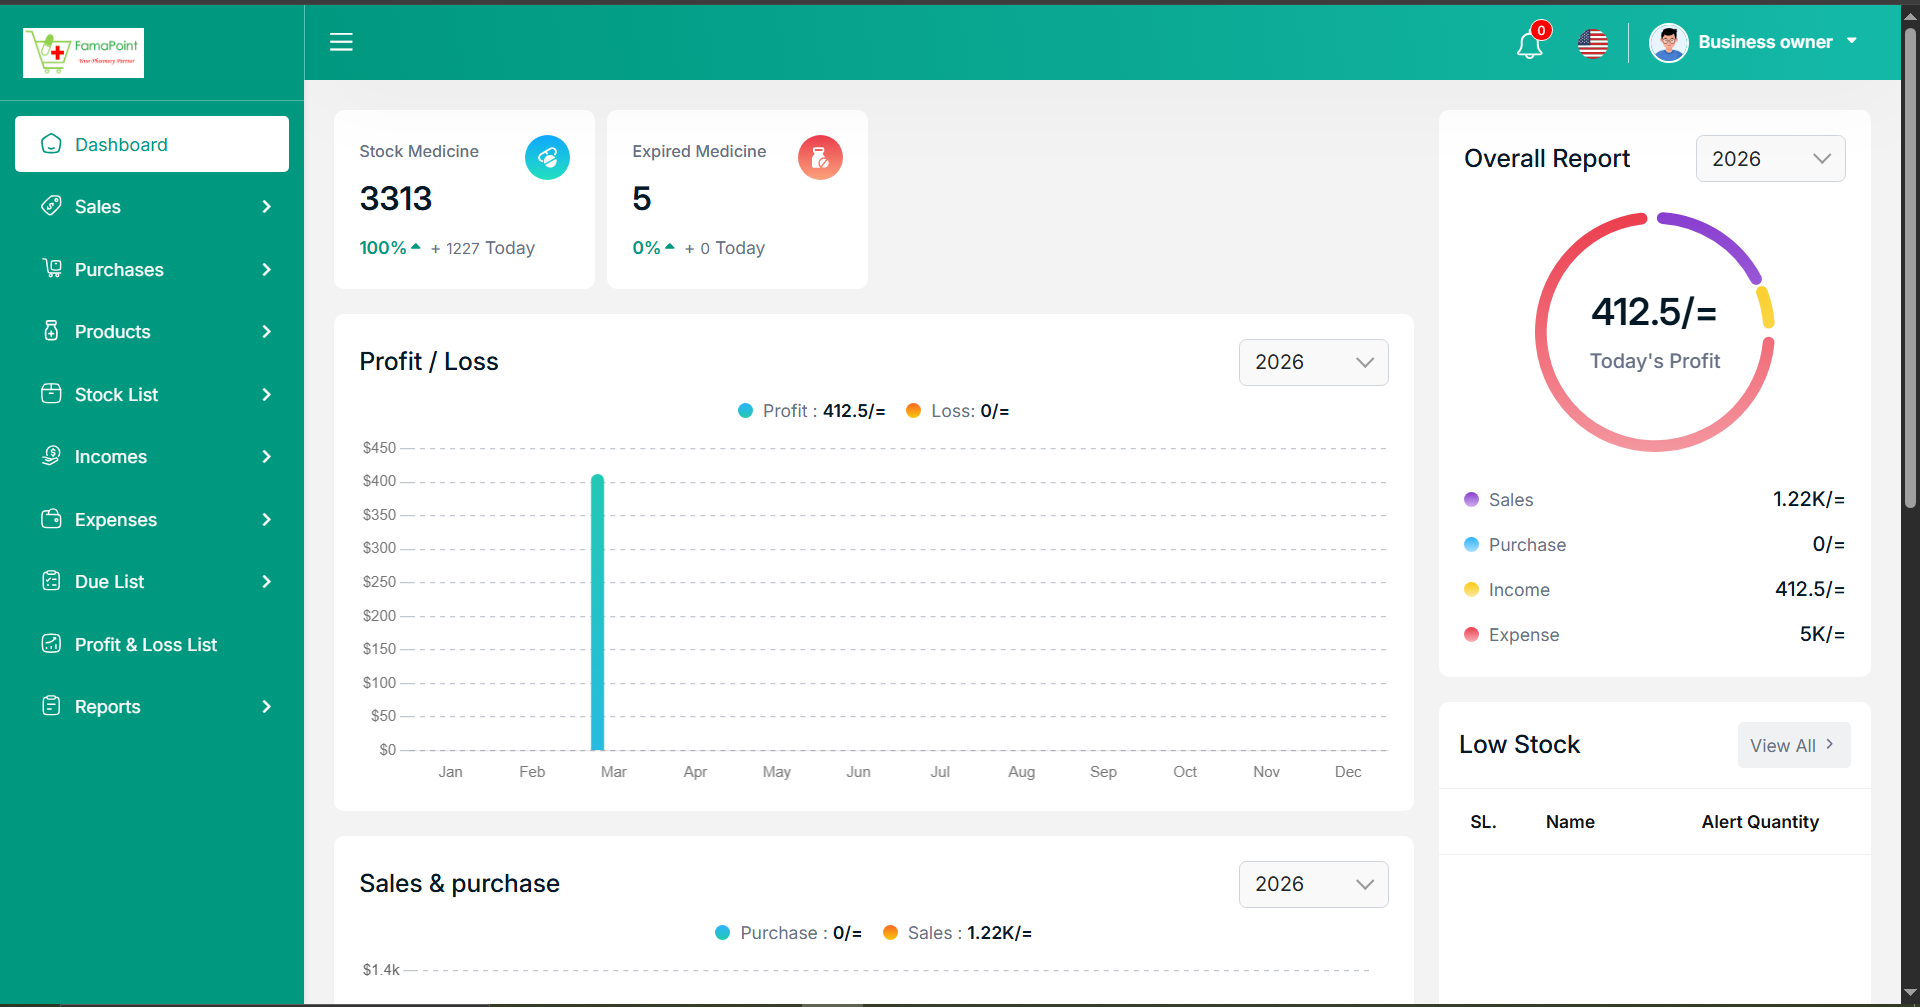Image resolution: width=1920 pixels, height=1007 pixels.
Task: Click the March profit bar
Action: pos(597,612)
